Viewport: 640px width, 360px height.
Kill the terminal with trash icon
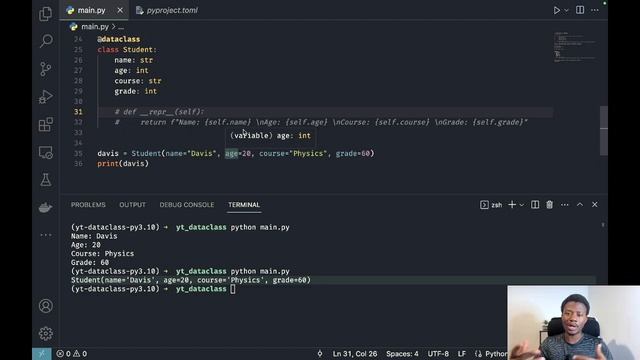pos(549,205)
